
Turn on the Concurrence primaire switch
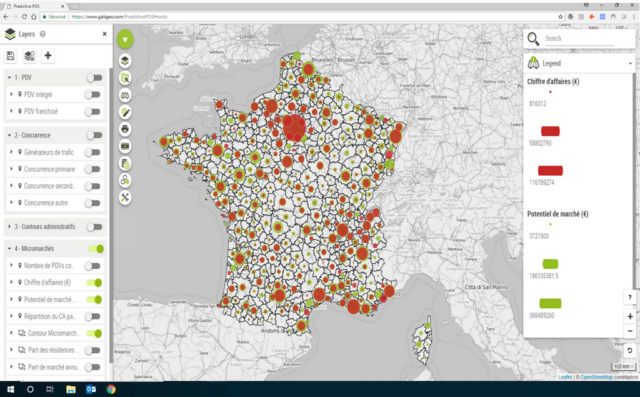(93, 169)
